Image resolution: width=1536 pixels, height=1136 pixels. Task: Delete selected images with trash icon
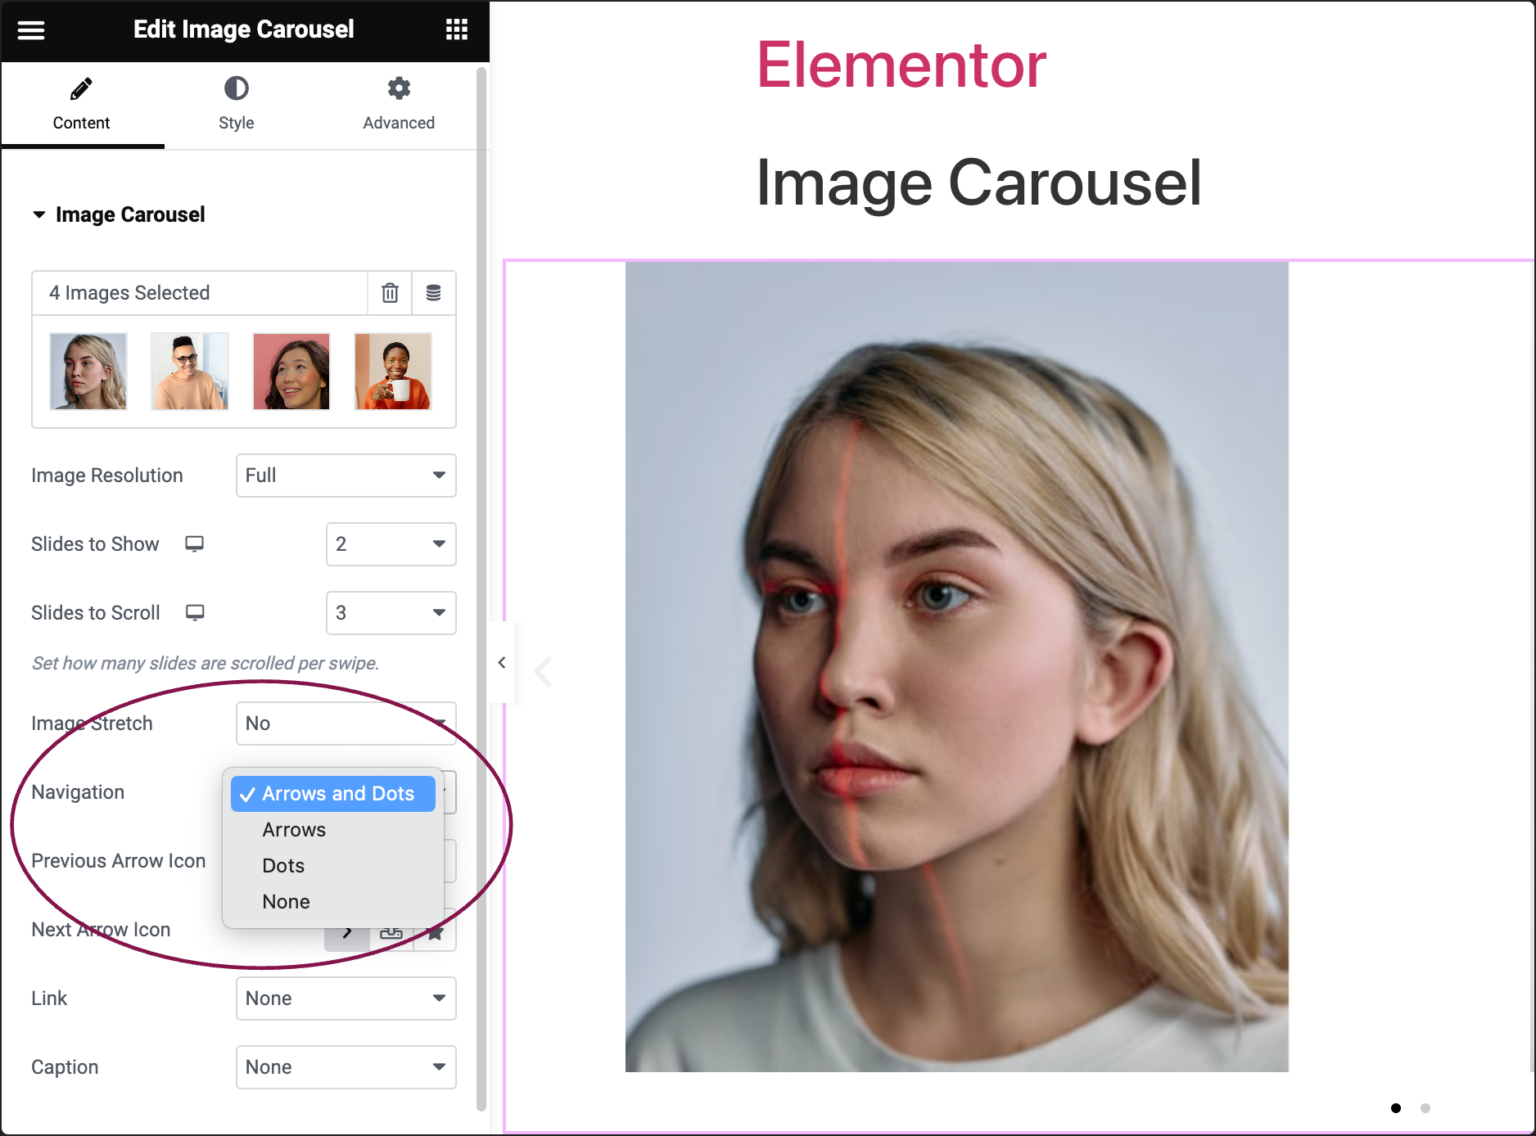tap(389, 293)
